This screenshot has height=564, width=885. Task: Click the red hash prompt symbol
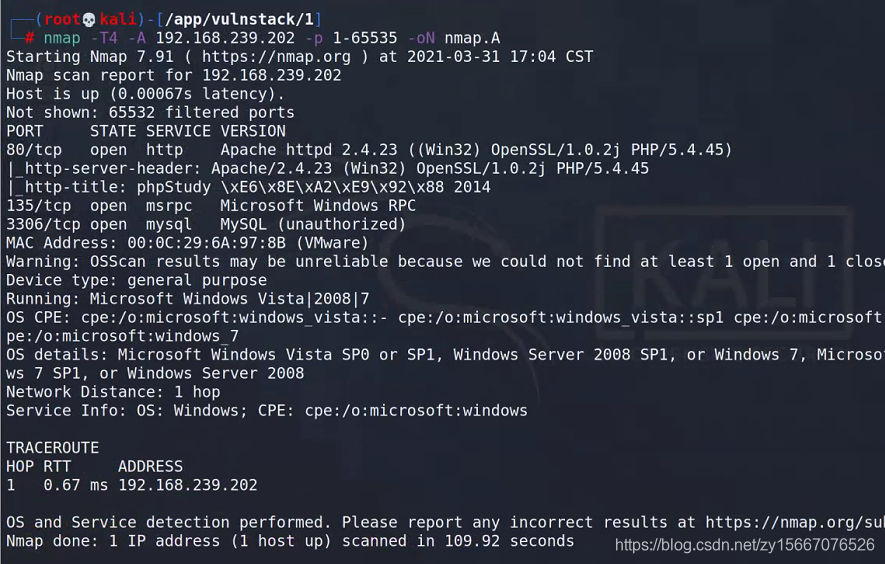pos(29,38)
